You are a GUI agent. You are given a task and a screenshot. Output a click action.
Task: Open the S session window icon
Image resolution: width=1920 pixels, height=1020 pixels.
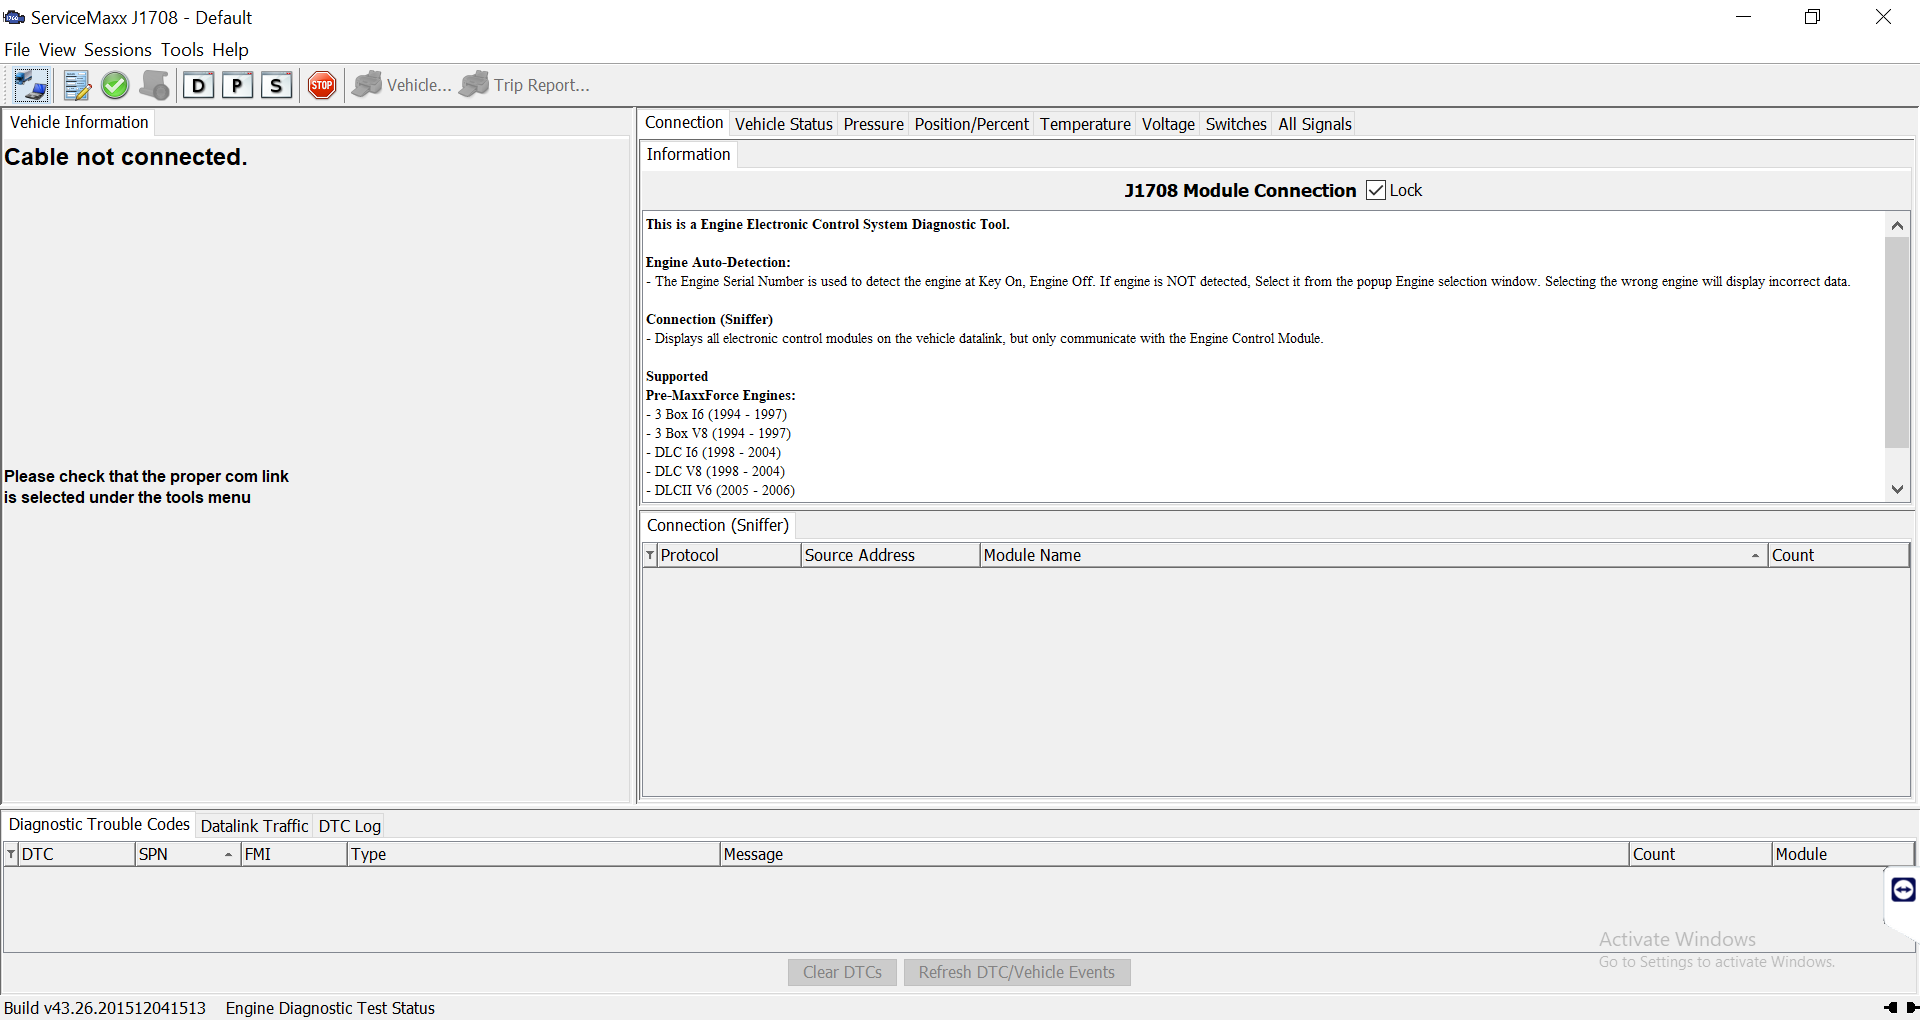pyautogui.click(x=276, y=86)
